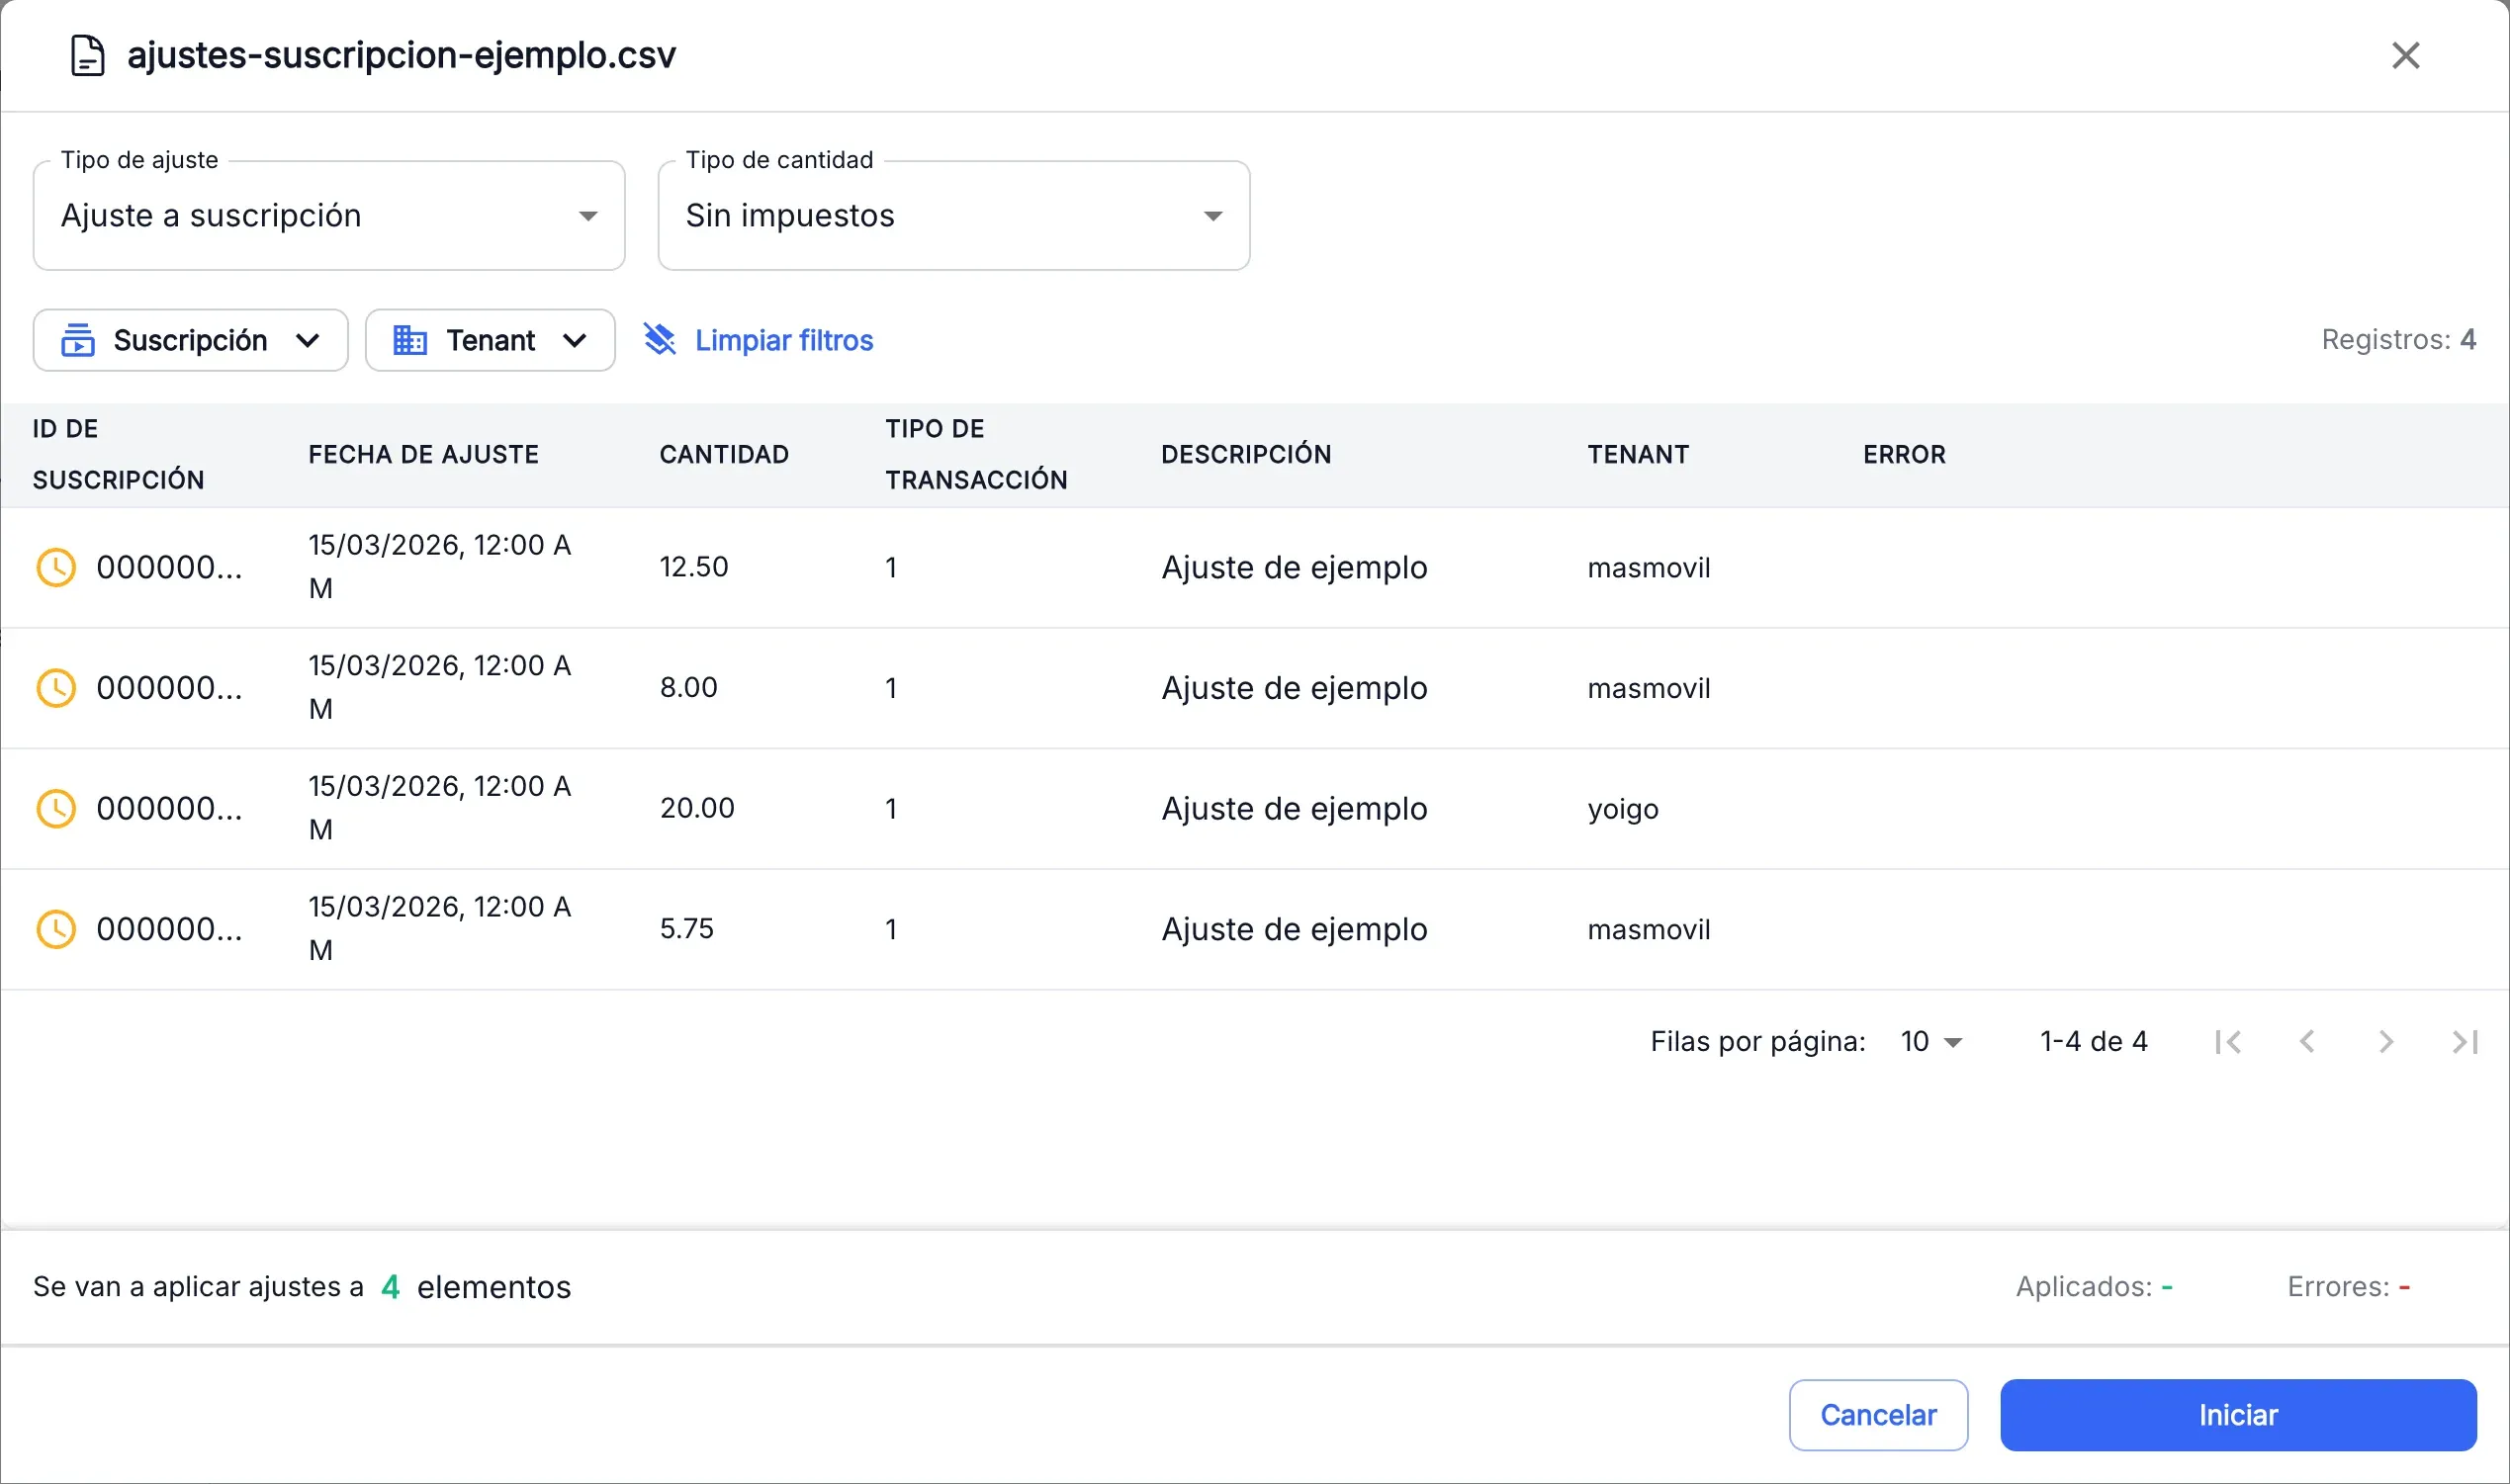Click the Cancelar button
Screen dimensions: 2510x1484
coord(1878,1415)
